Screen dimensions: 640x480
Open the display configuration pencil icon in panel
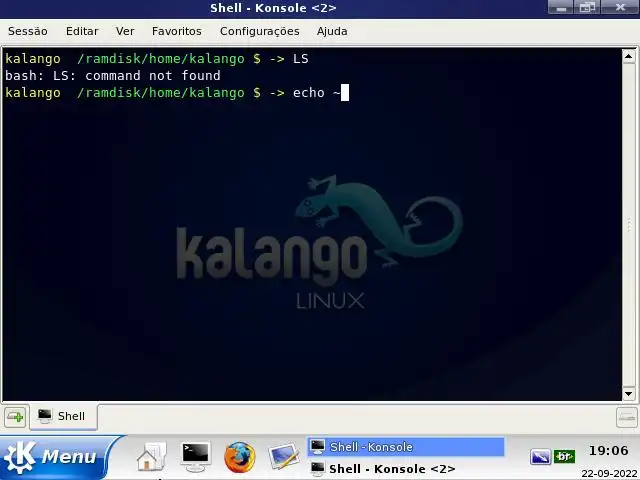click(x=284, y=457)
